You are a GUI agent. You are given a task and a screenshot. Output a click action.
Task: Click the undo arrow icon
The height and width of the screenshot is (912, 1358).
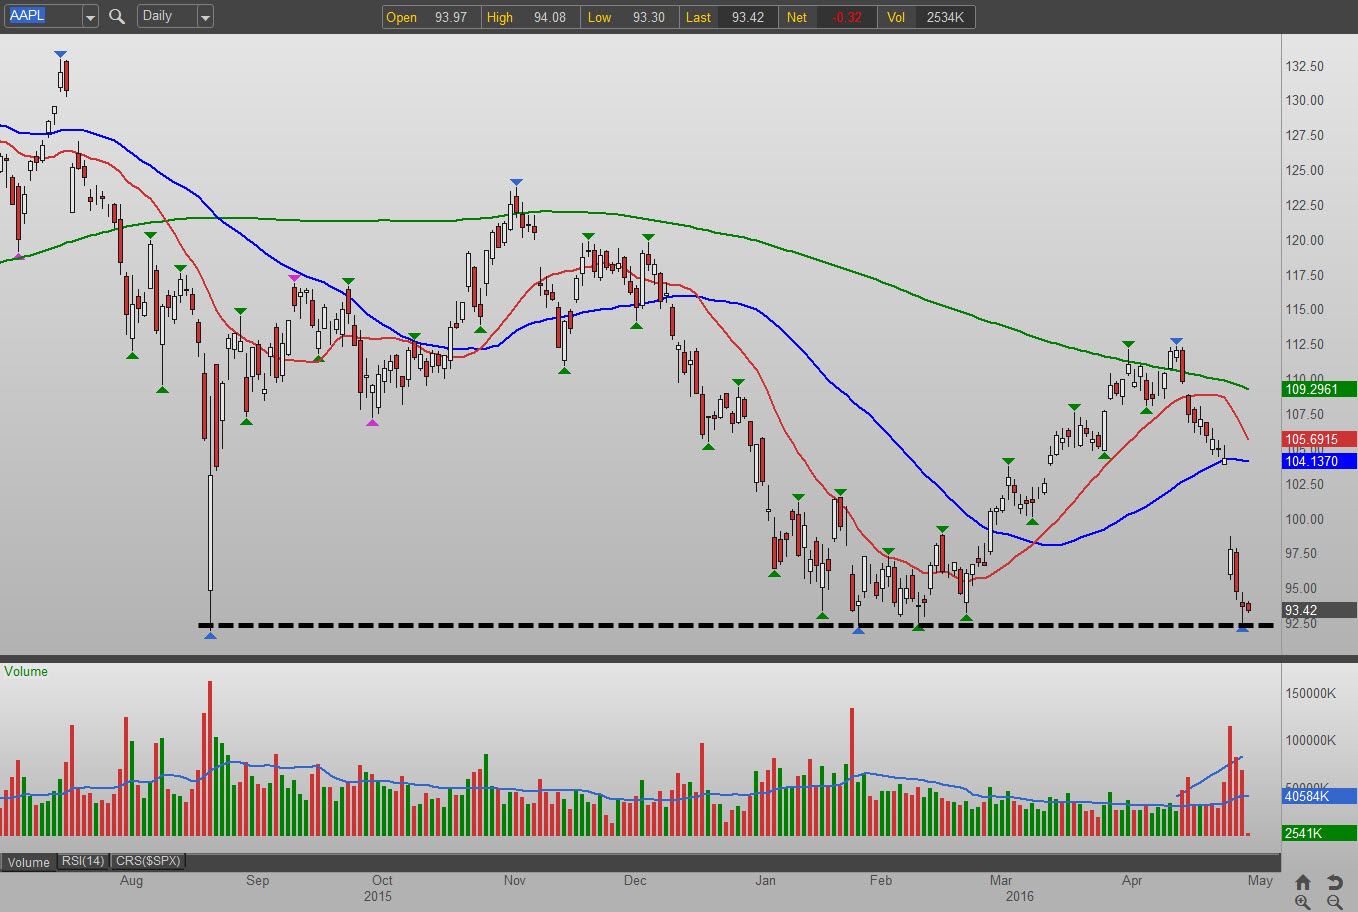1334,882
